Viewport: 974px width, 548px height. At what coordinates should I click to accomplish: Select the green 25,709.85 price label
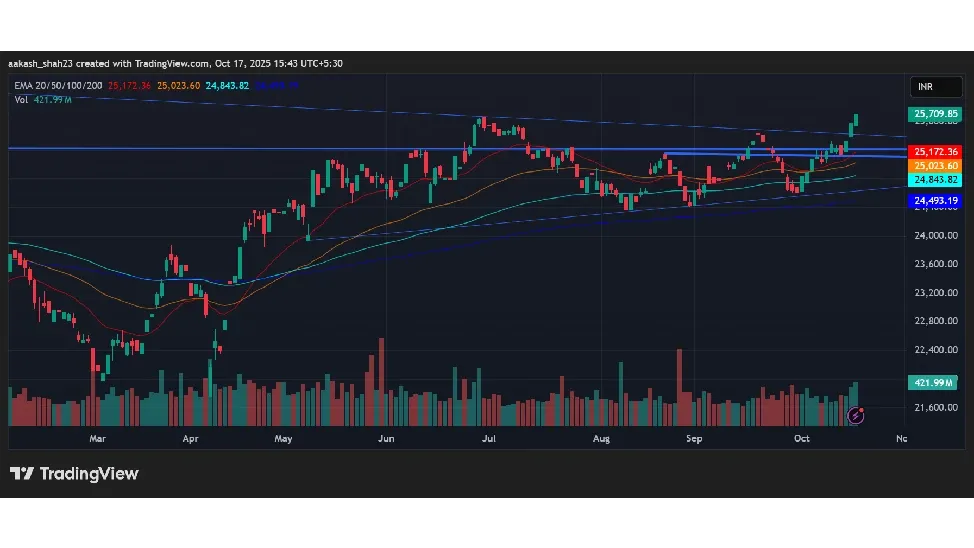pyautogui.click(x=934, y=114)
